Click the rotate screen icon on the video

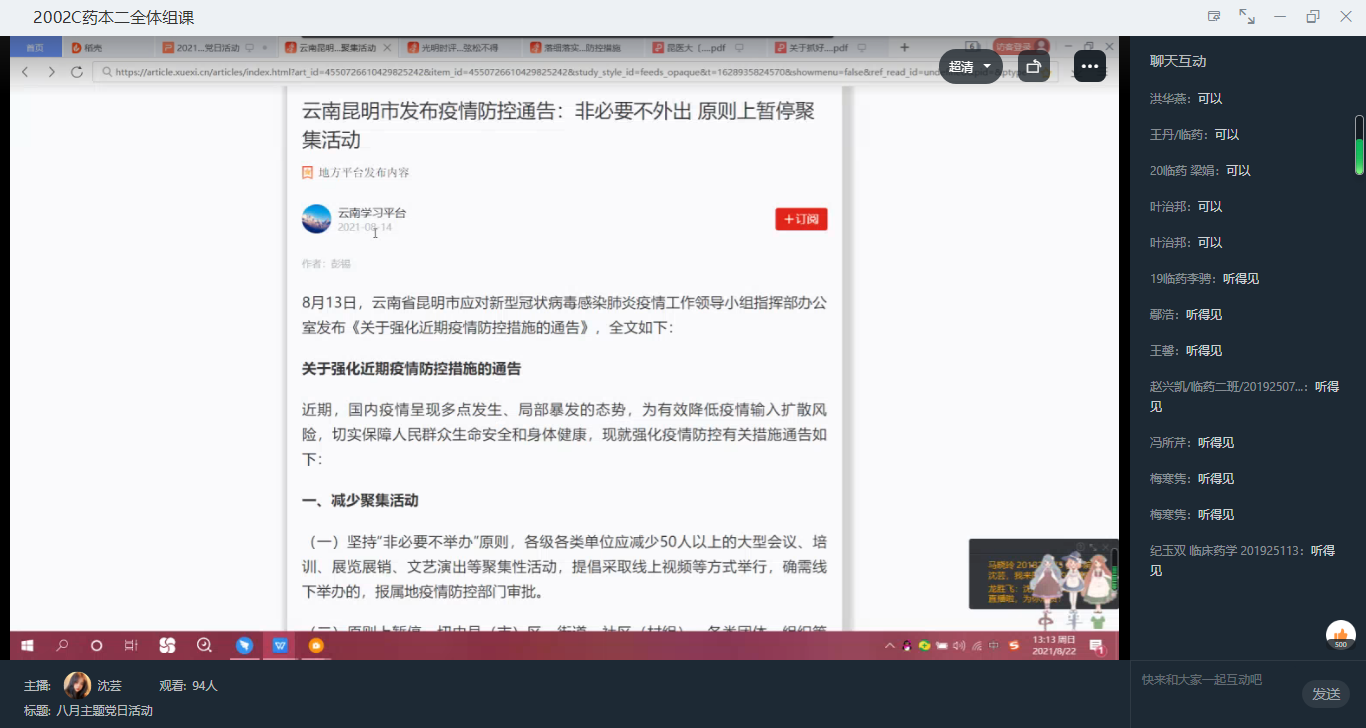click(x=1034, y=67)
